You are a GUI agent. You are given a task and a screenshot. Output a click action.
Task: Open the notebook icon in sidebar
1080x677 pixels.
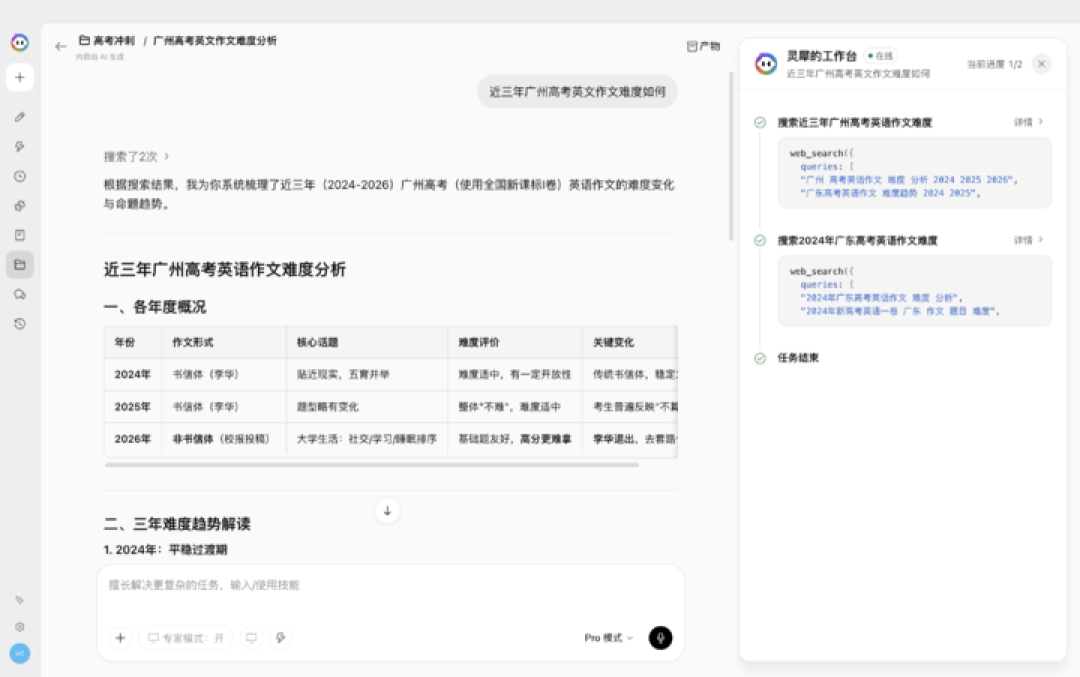click(20, 236)
